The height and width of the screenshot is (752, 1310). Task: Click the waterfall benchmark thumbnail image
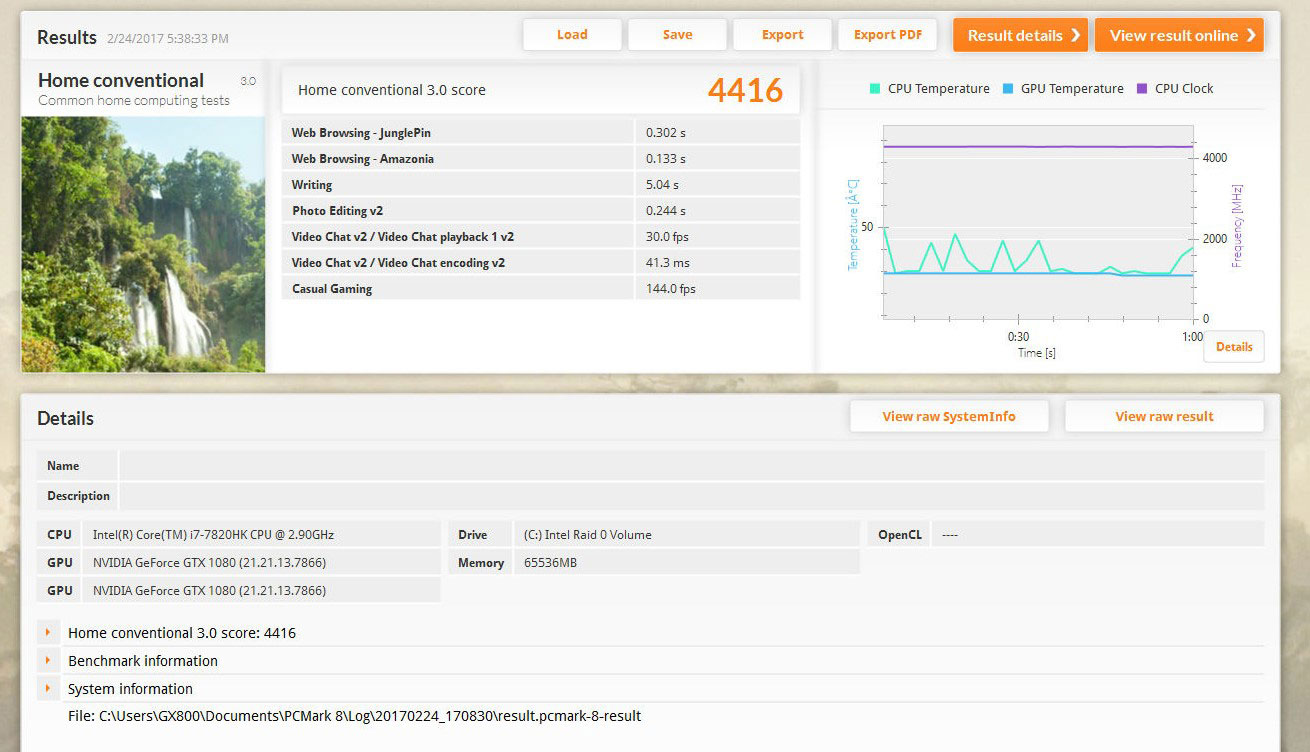click(x=143, y=244)
